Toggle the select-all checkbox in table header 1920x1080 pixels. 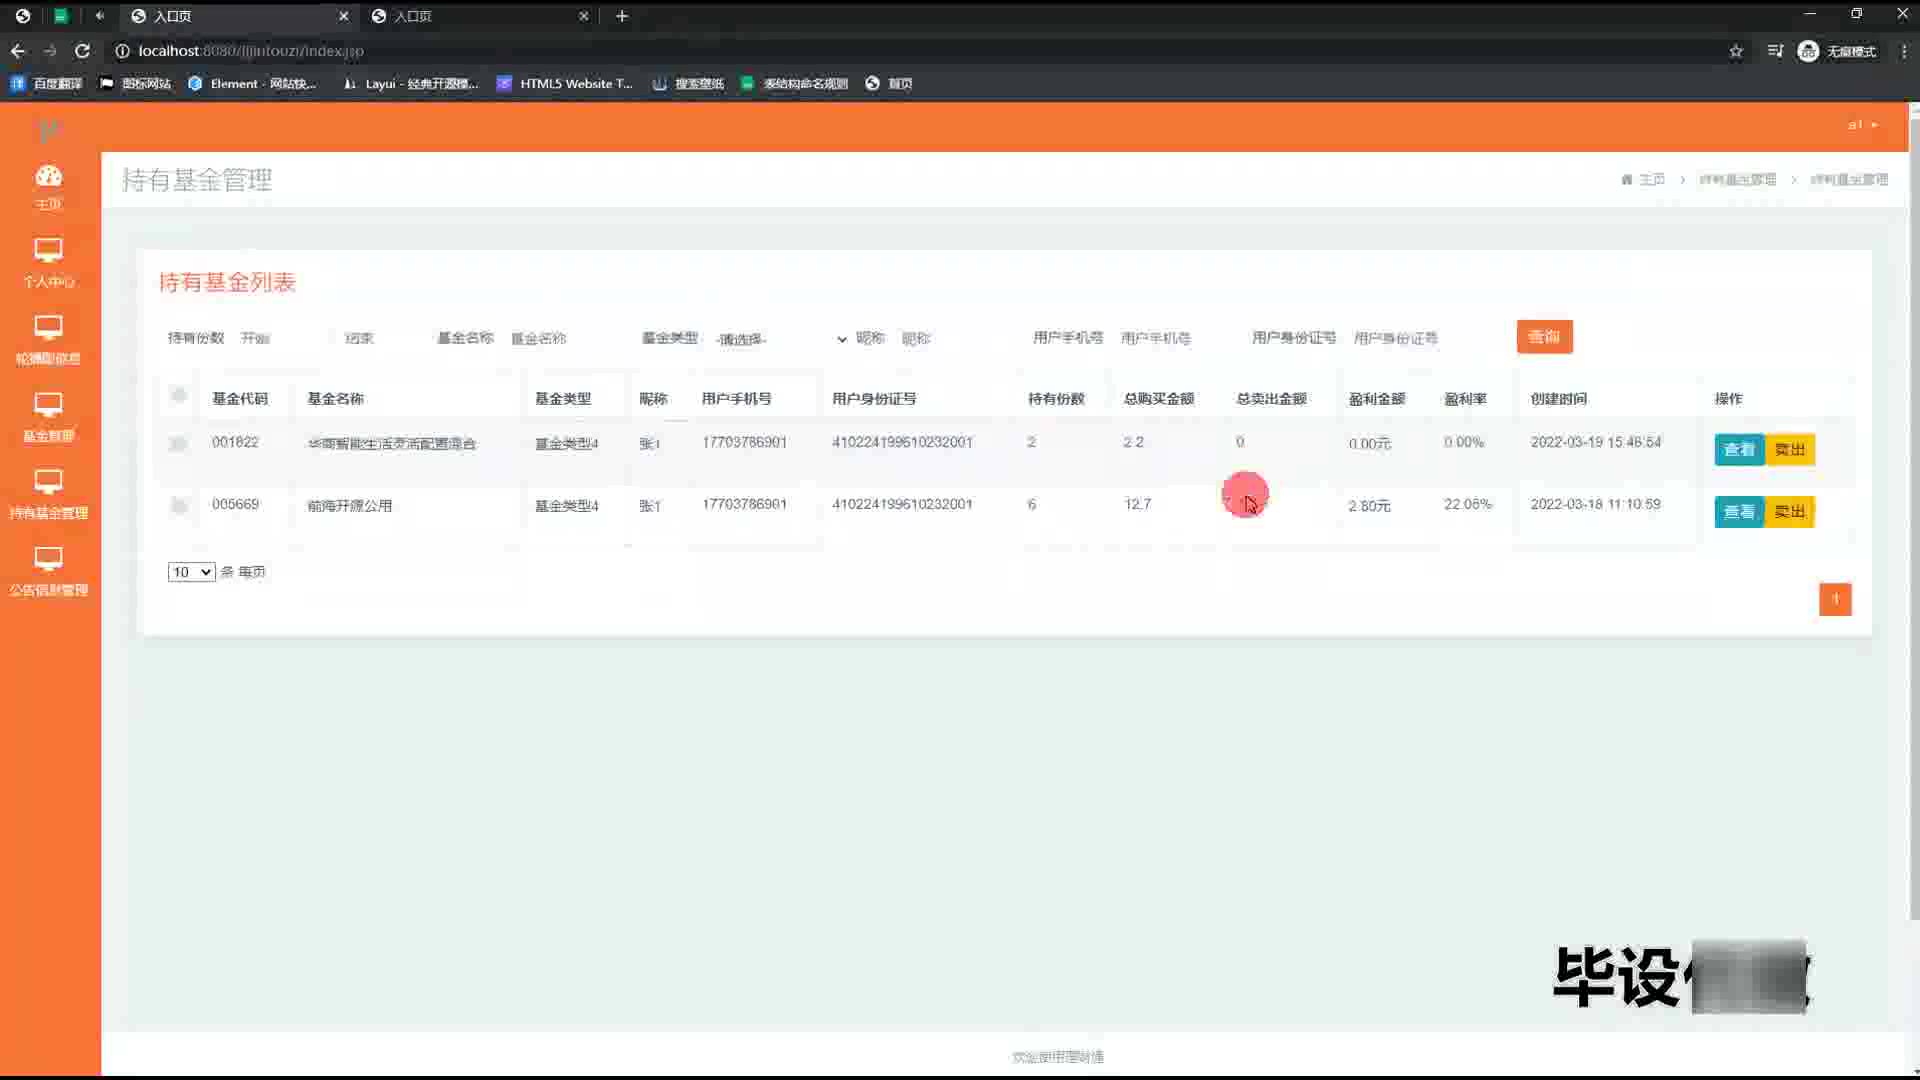click(179, 396)
